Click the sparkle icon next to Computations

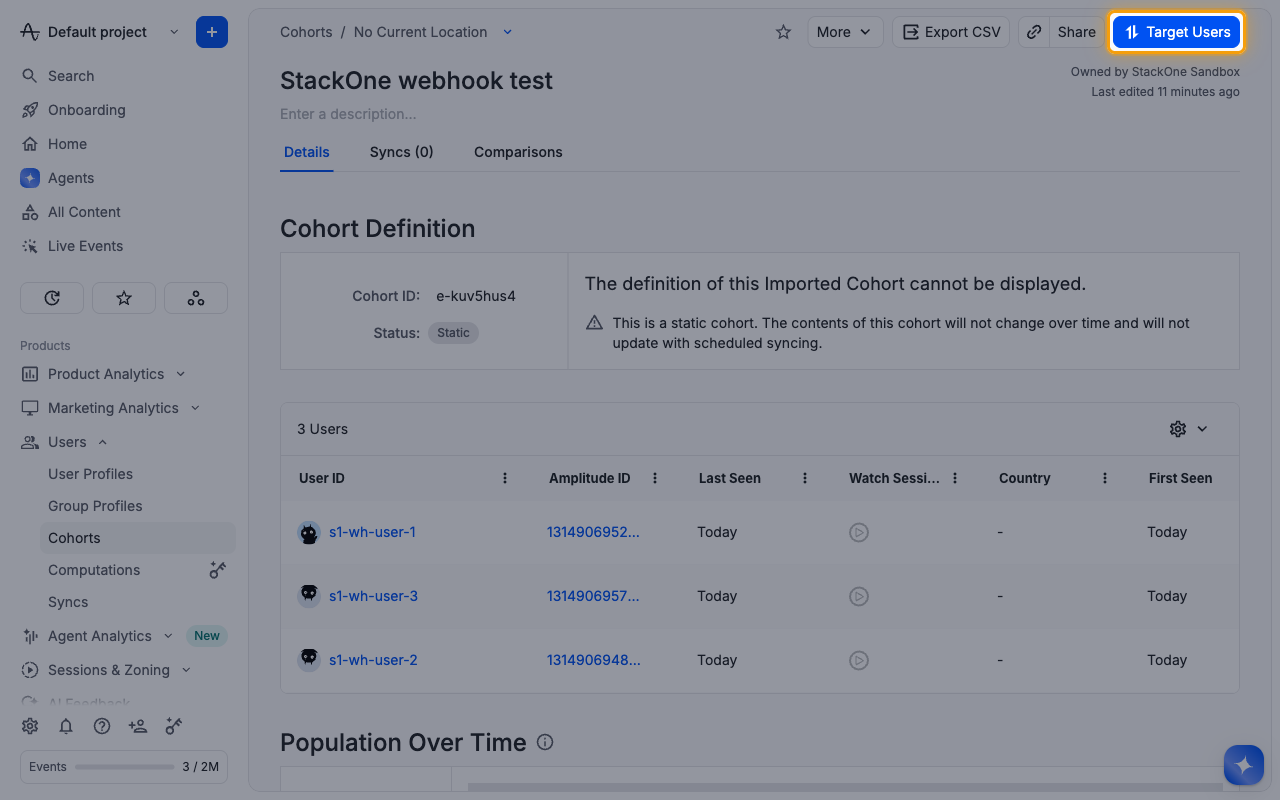click(x=217, y=570)
